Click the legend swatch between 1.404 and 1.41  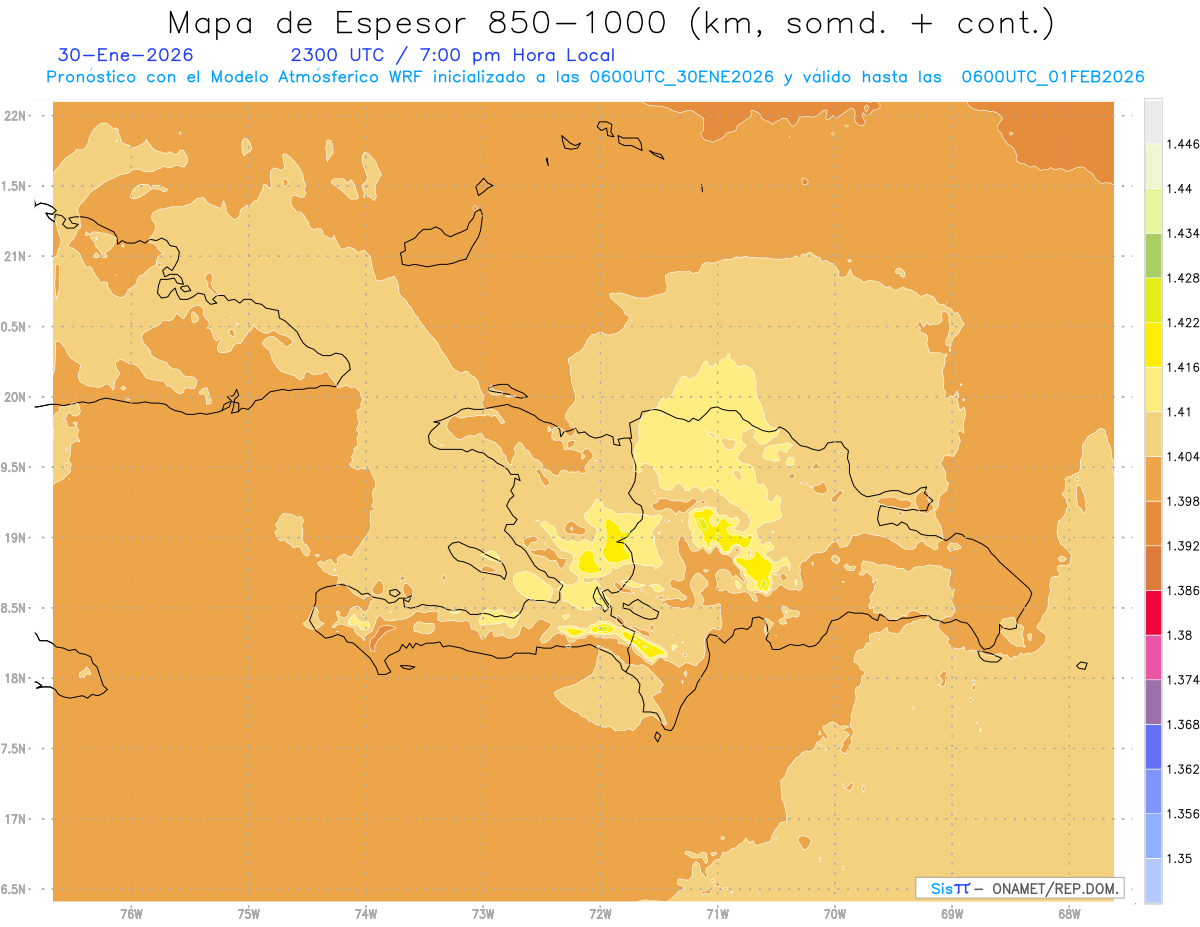(1153, 434)
